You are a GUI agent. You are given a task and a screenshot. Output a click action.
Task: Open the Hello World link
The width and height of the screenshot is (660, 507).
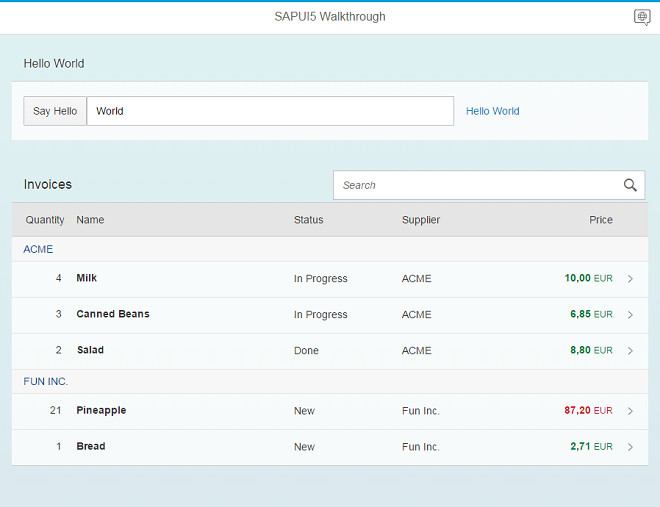coord(492,111)
